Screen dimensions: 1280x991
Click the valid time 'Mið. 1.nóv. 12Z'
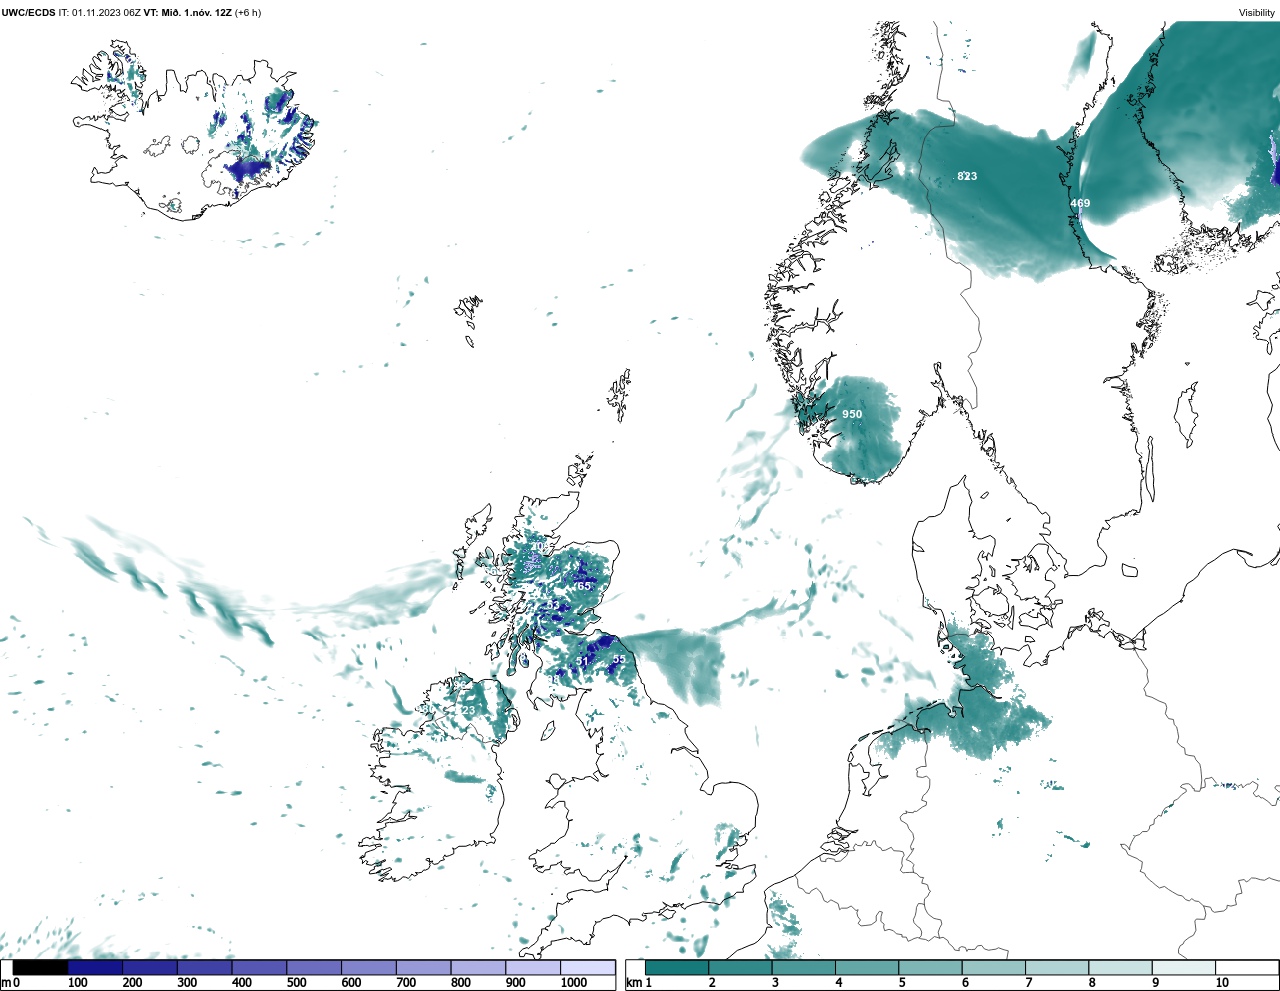[x=198, y=13]
